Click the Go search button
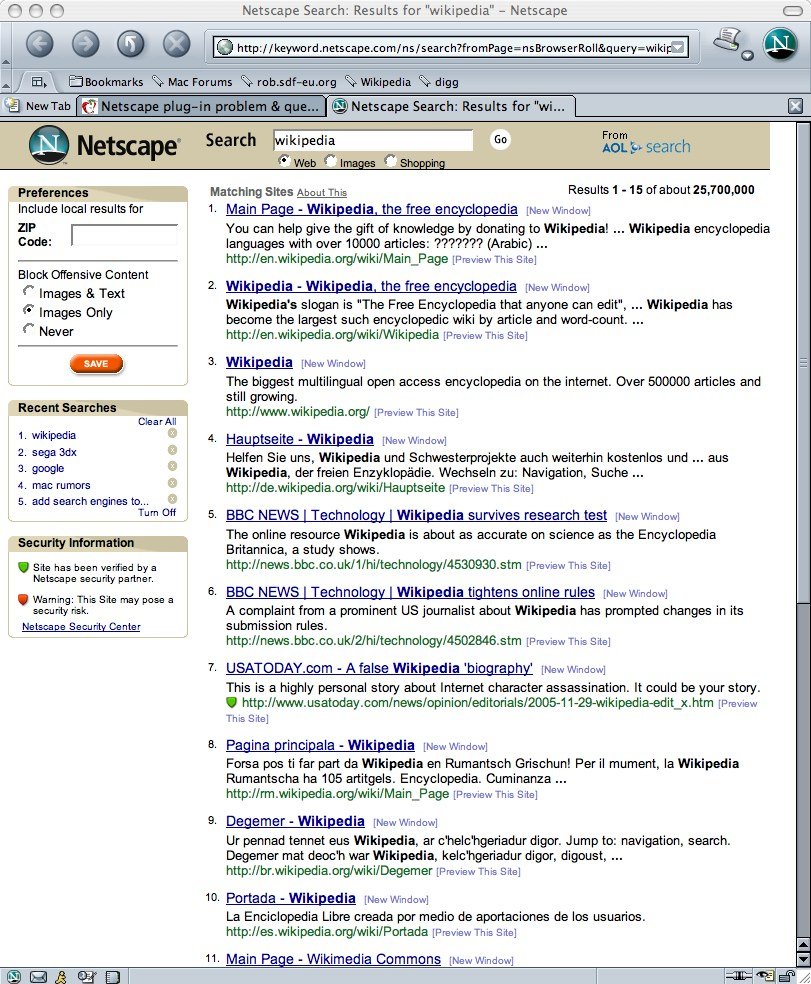Viewport: 811px width, 984px height. [x=500, y=139]
